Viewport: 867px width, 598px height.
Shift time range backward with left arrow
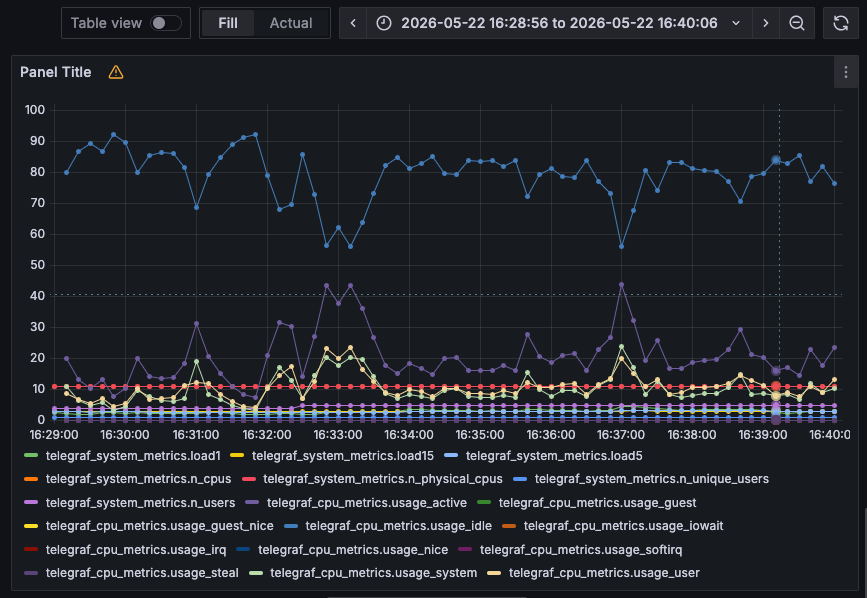pyautogui.click(x=353, y=23)
